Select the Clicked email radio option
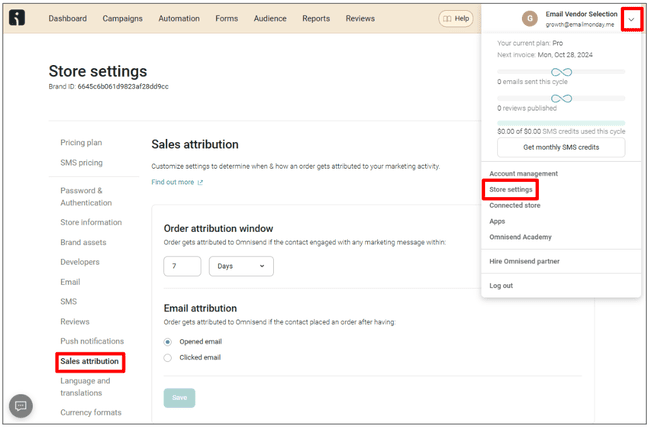650x427 pixels. click(x=167, y=358)
